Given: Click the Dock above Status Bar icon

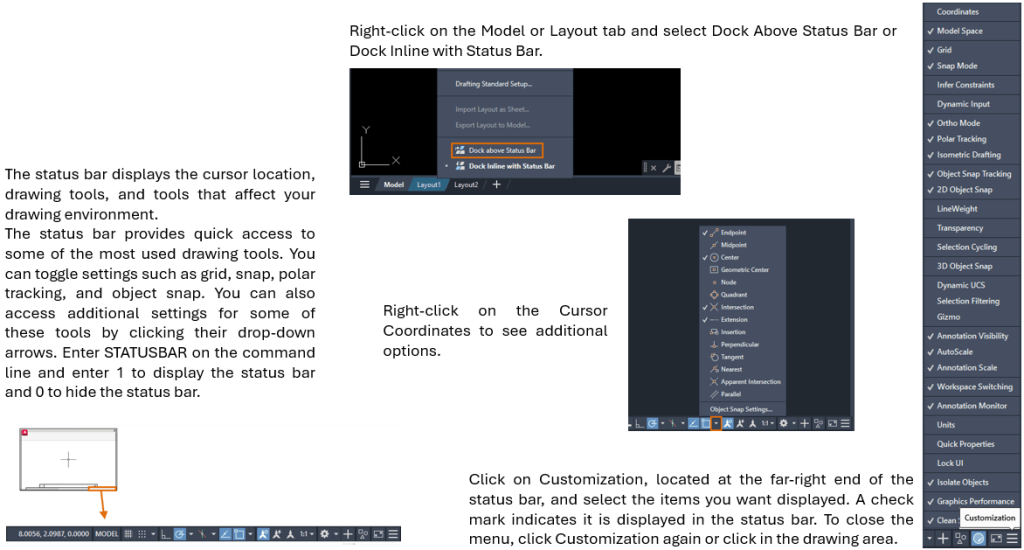Looking at the screenshot, I should tap(461, 150).
